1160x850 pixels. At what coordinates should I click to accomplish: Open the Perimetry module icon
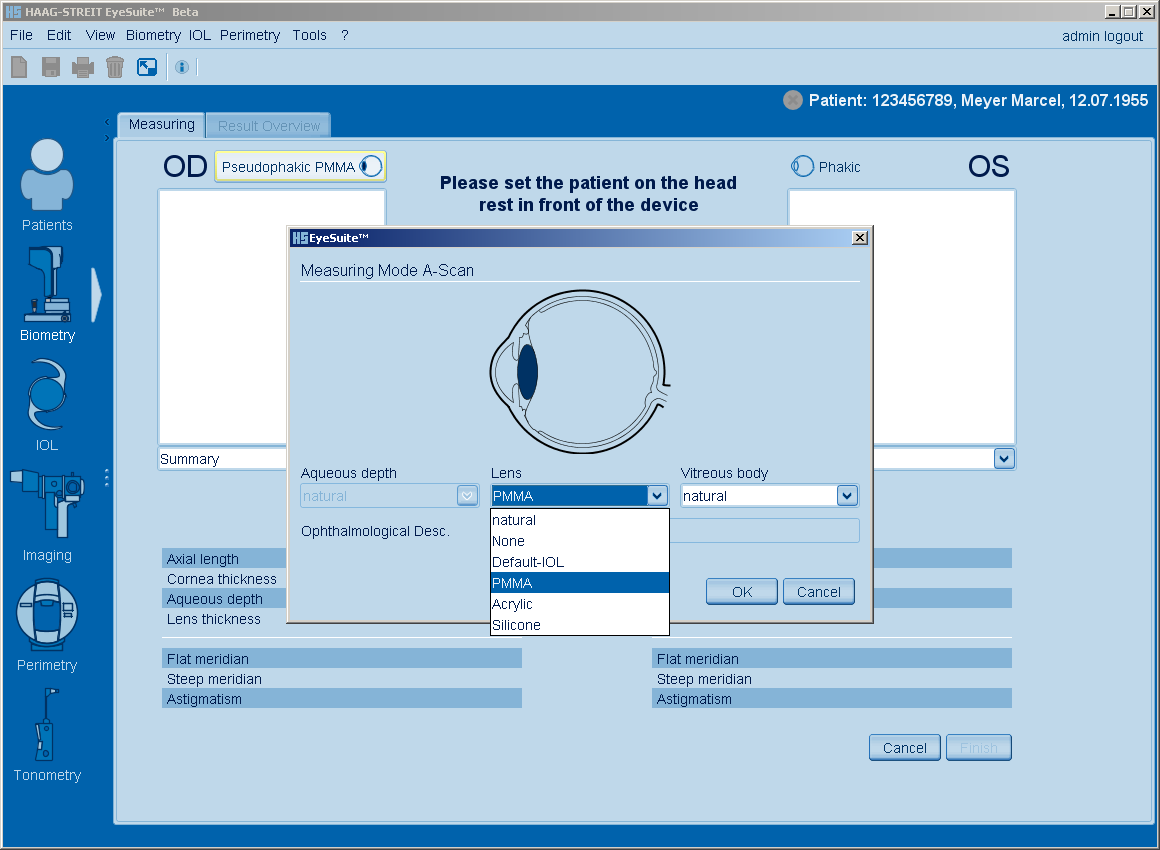pos(47,622)
